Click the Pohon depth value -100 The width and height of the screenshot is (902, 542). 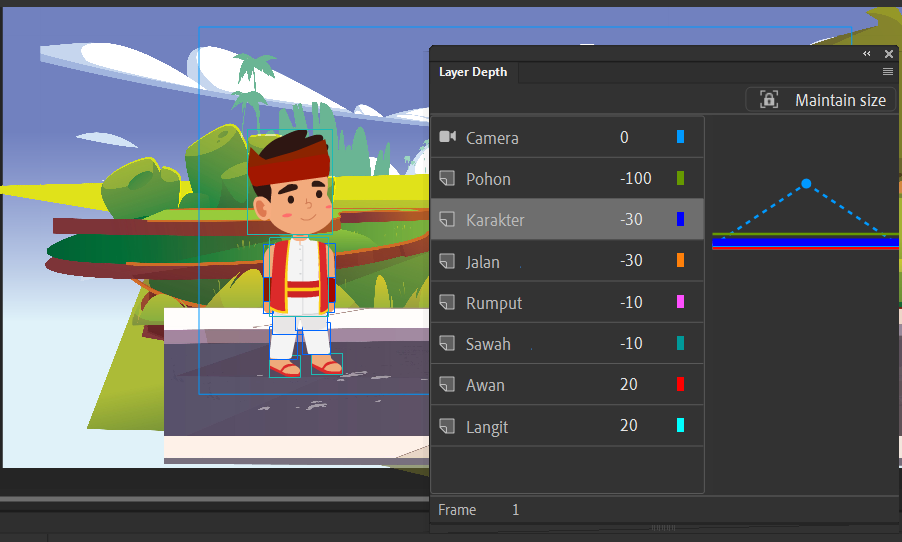[636, 178]
